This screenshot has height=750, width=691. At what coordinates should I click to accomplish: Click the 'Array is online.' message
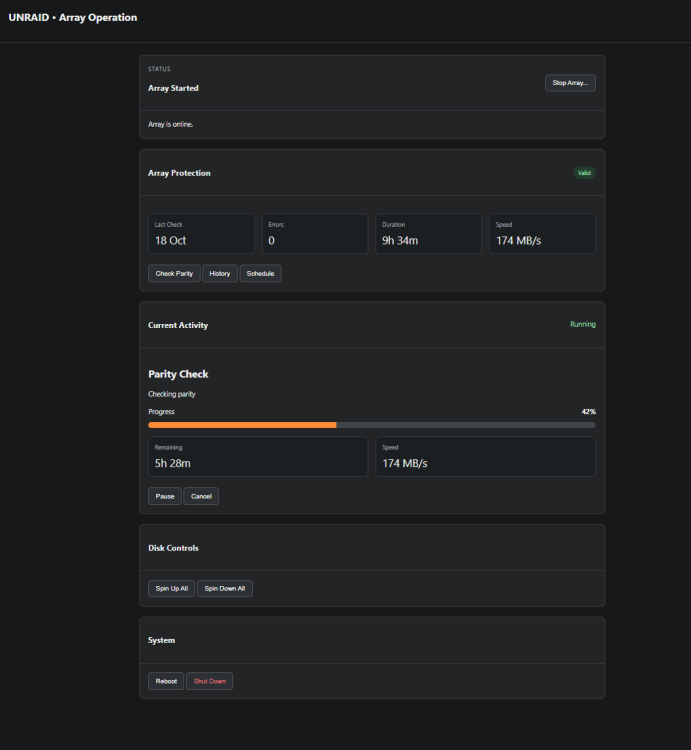pyautogui.click(x=171, y=124)
